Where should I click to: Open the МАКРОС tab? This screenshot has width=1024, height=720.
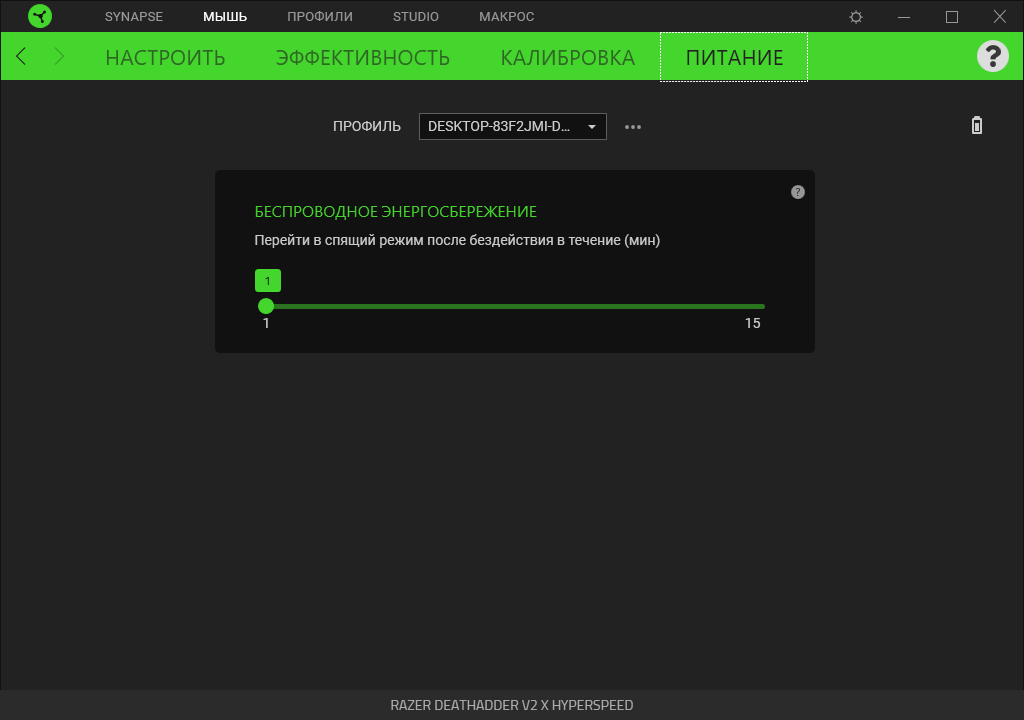507,16
